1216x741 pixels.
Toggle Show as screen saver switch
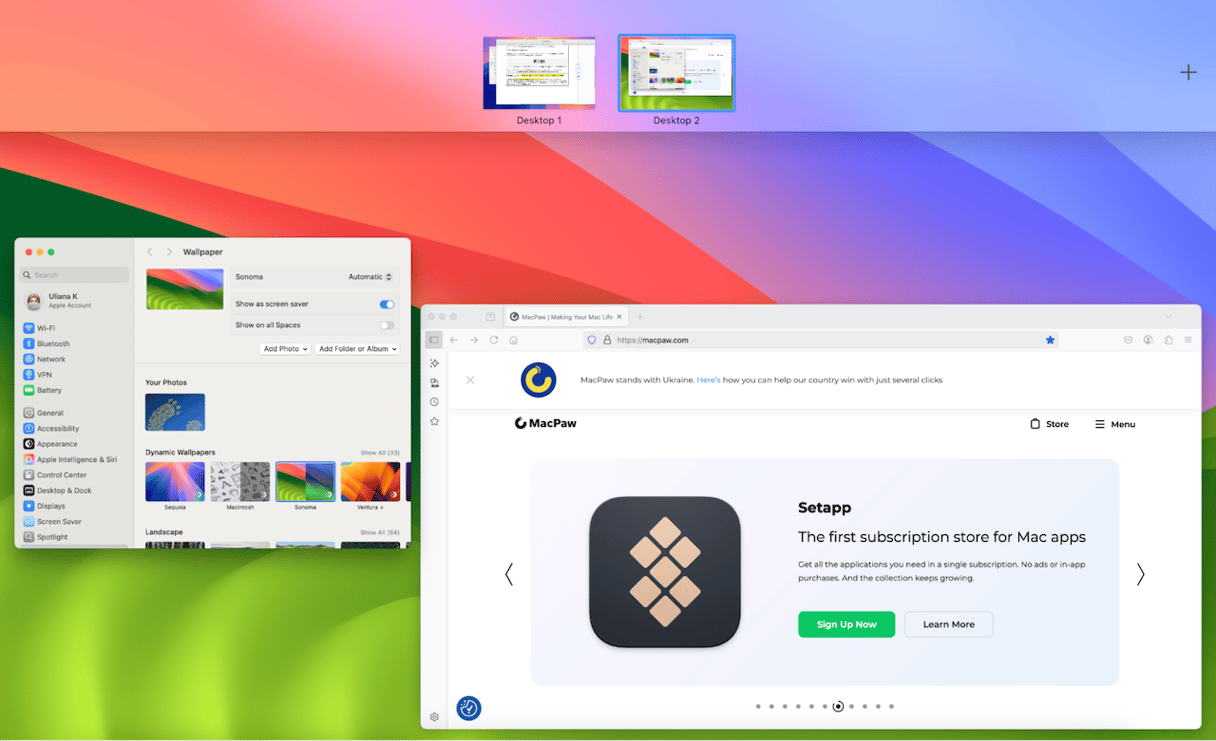click(387, 304)
